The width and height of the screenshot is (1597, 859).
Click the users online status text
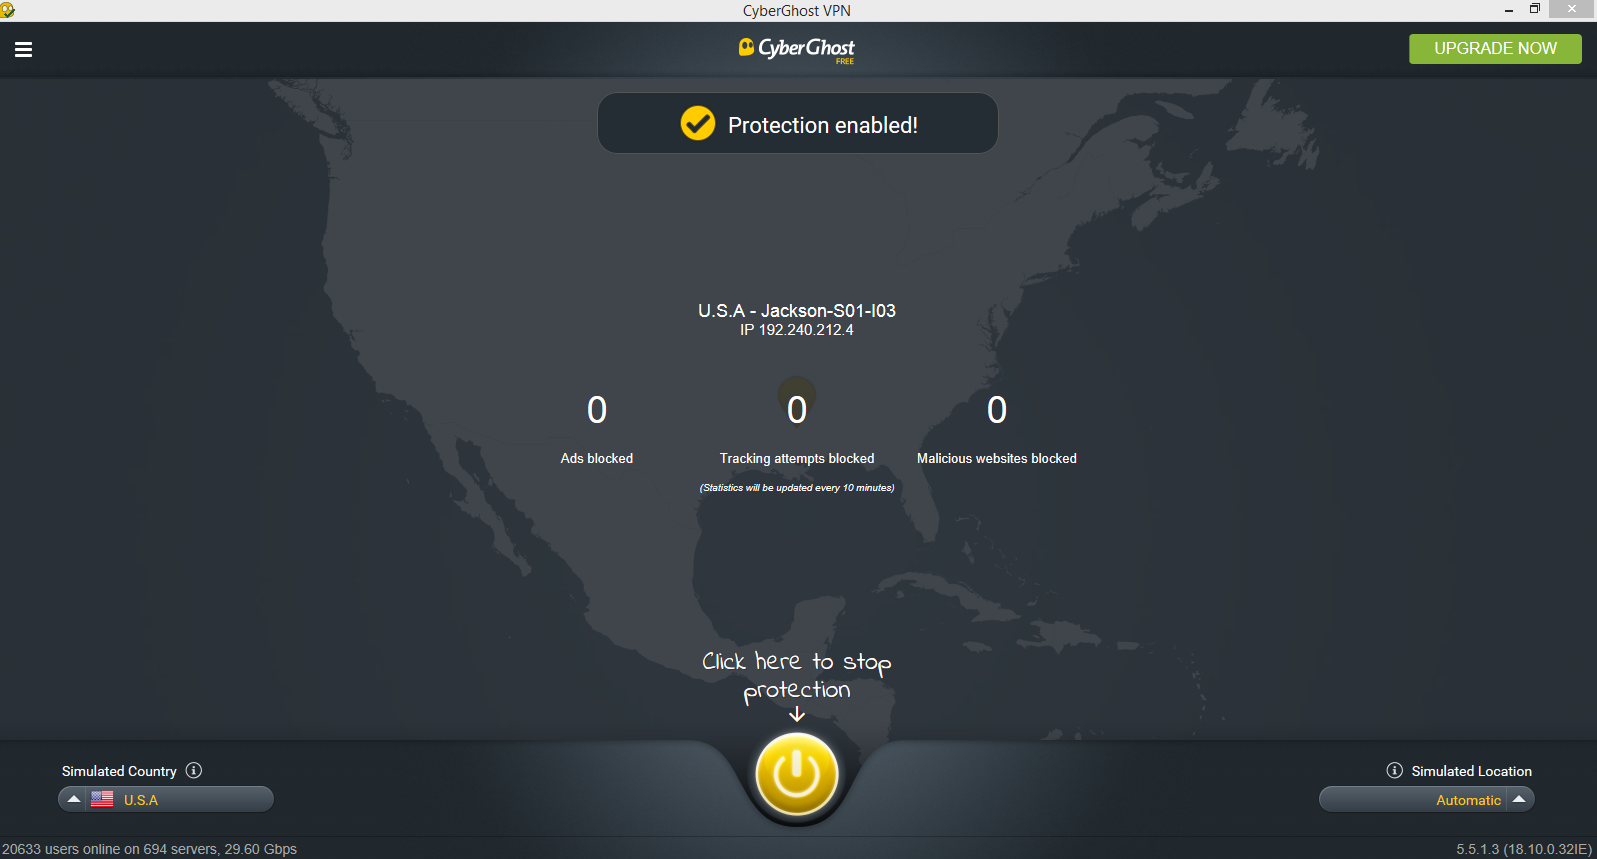[150, 849]
